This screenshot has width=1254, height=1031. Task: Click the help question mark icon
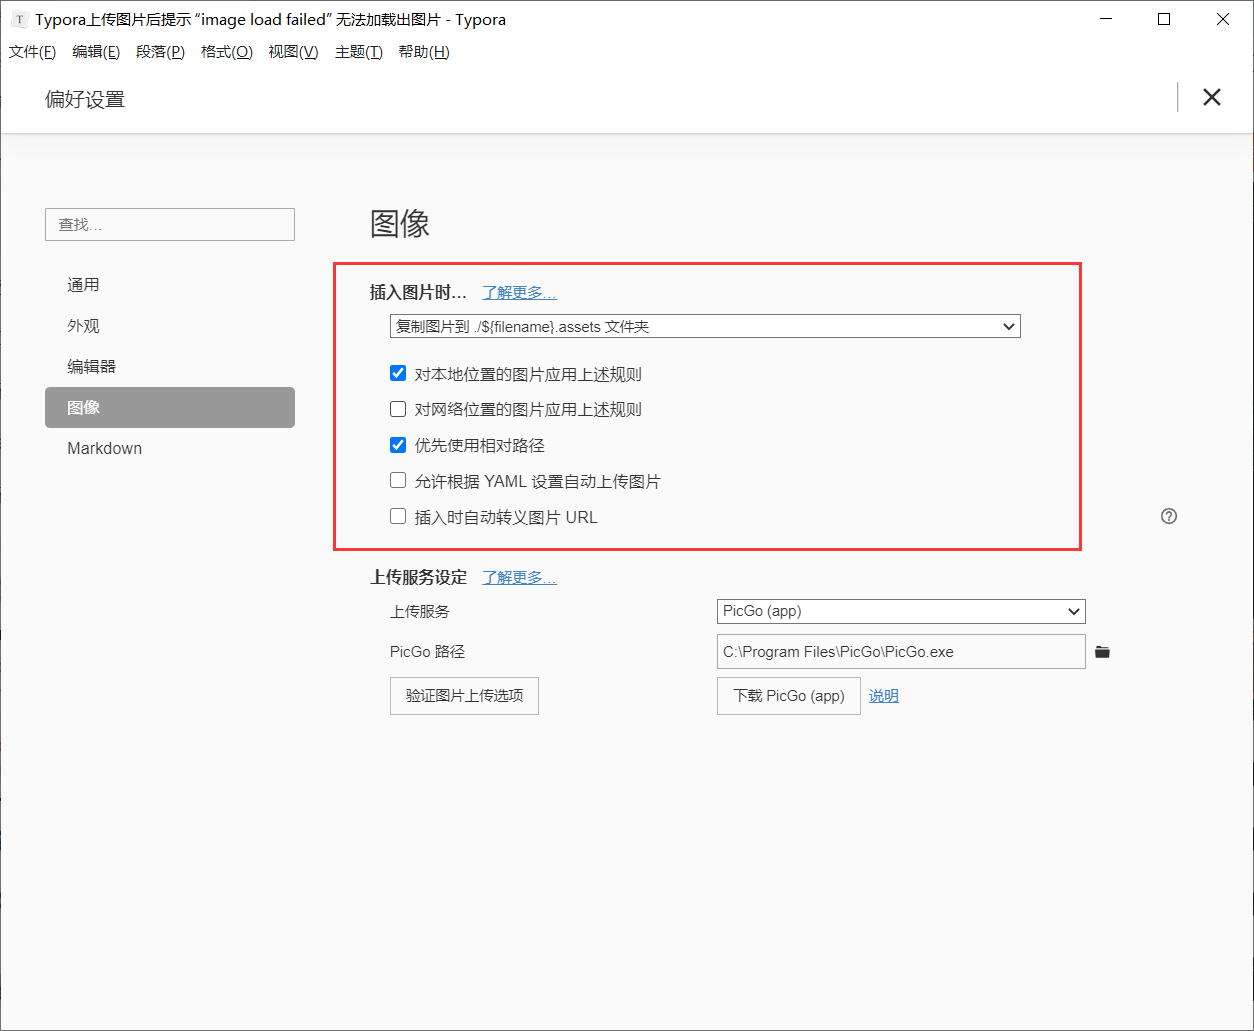[1169, 516]
